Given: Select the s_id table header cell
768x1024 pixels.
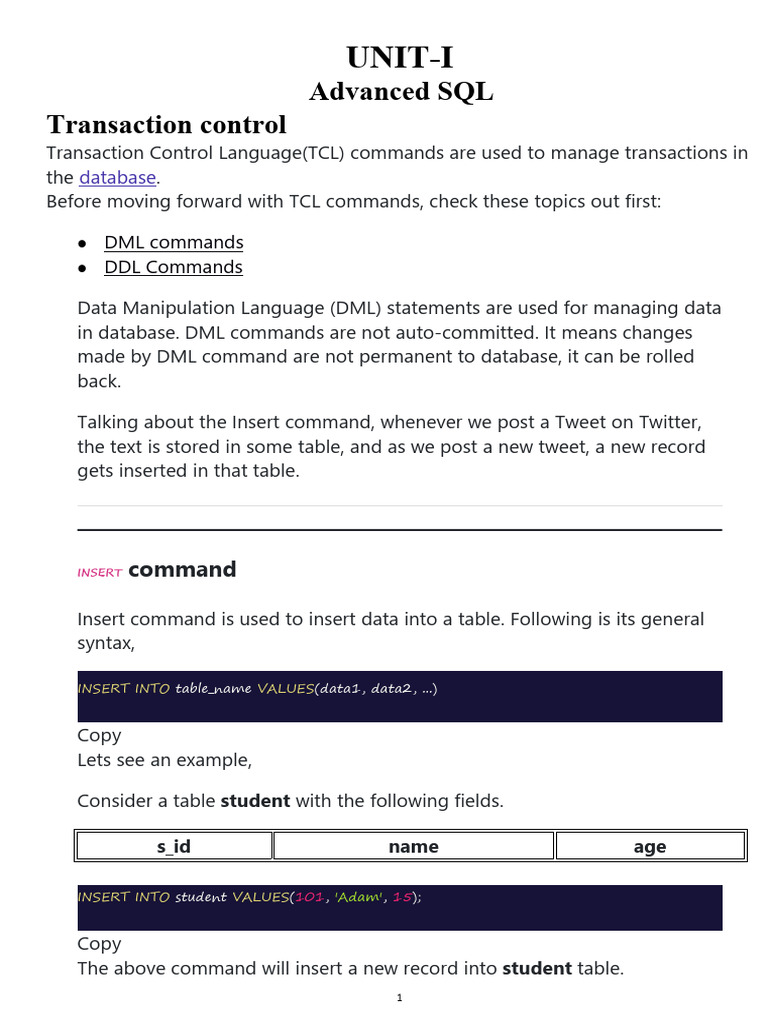Looking at the screenshot, I should click(174, 846).
